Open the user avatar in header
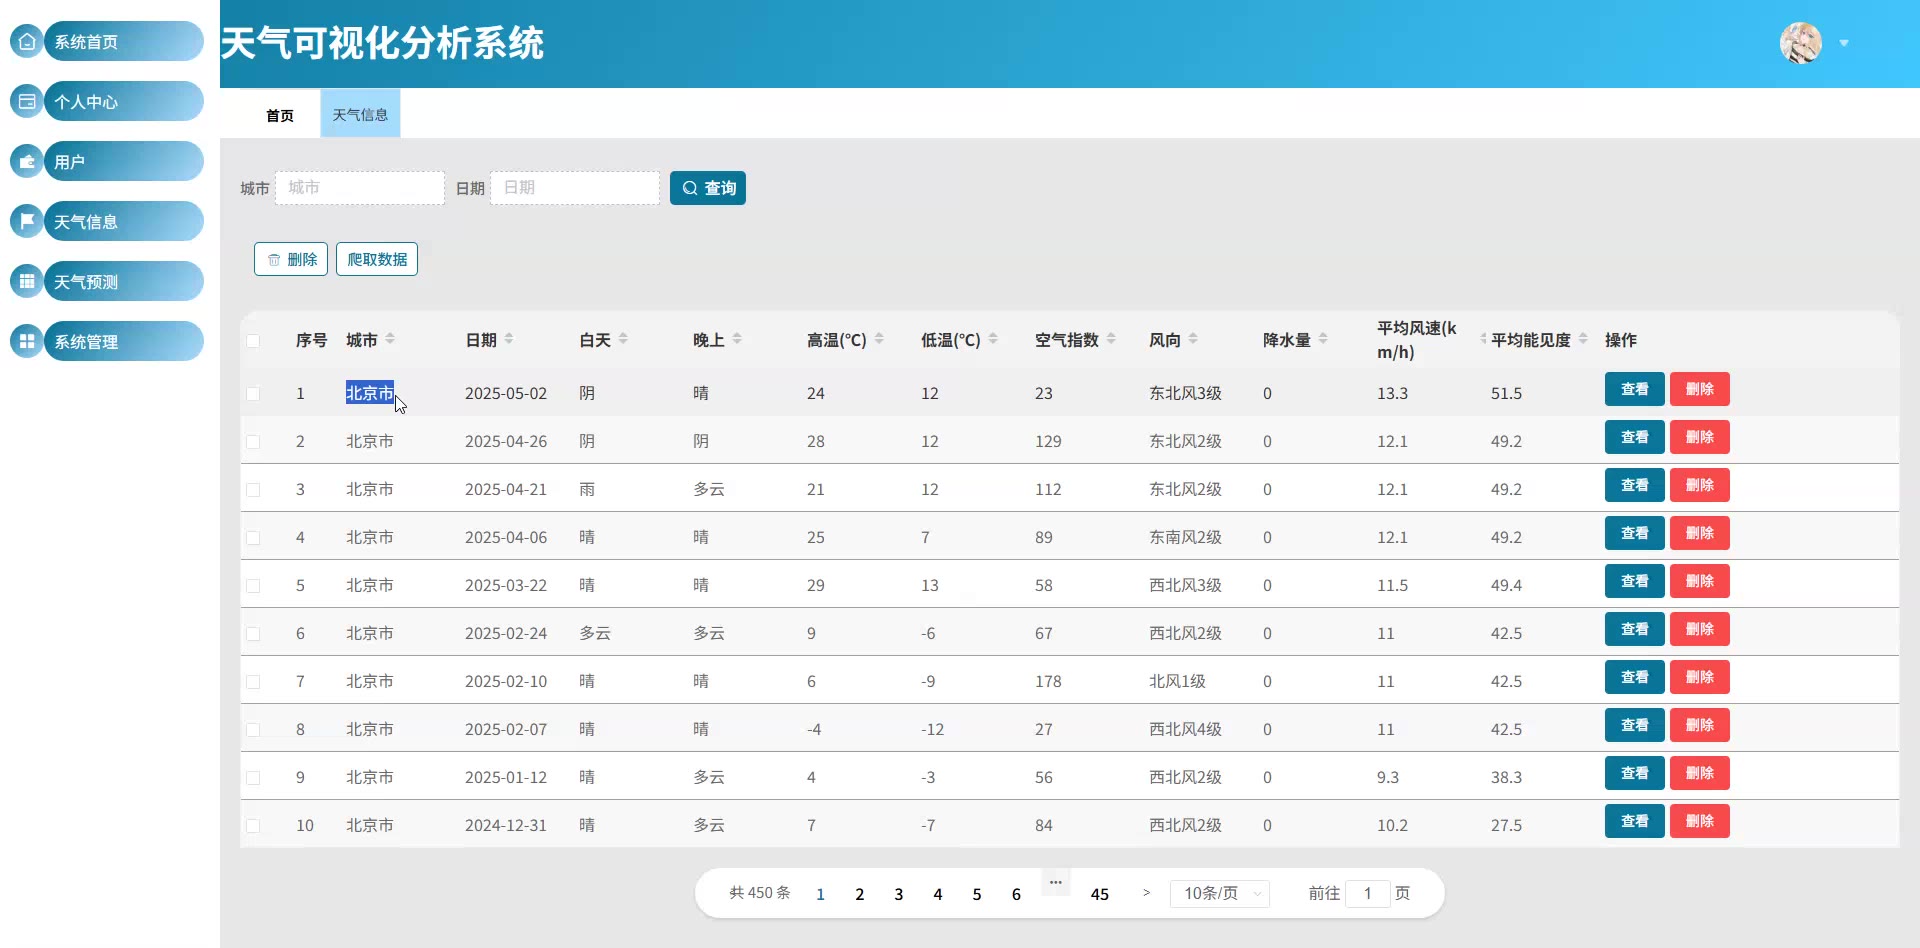Viewport: 1920px width, 948px height. point(1800,43)
